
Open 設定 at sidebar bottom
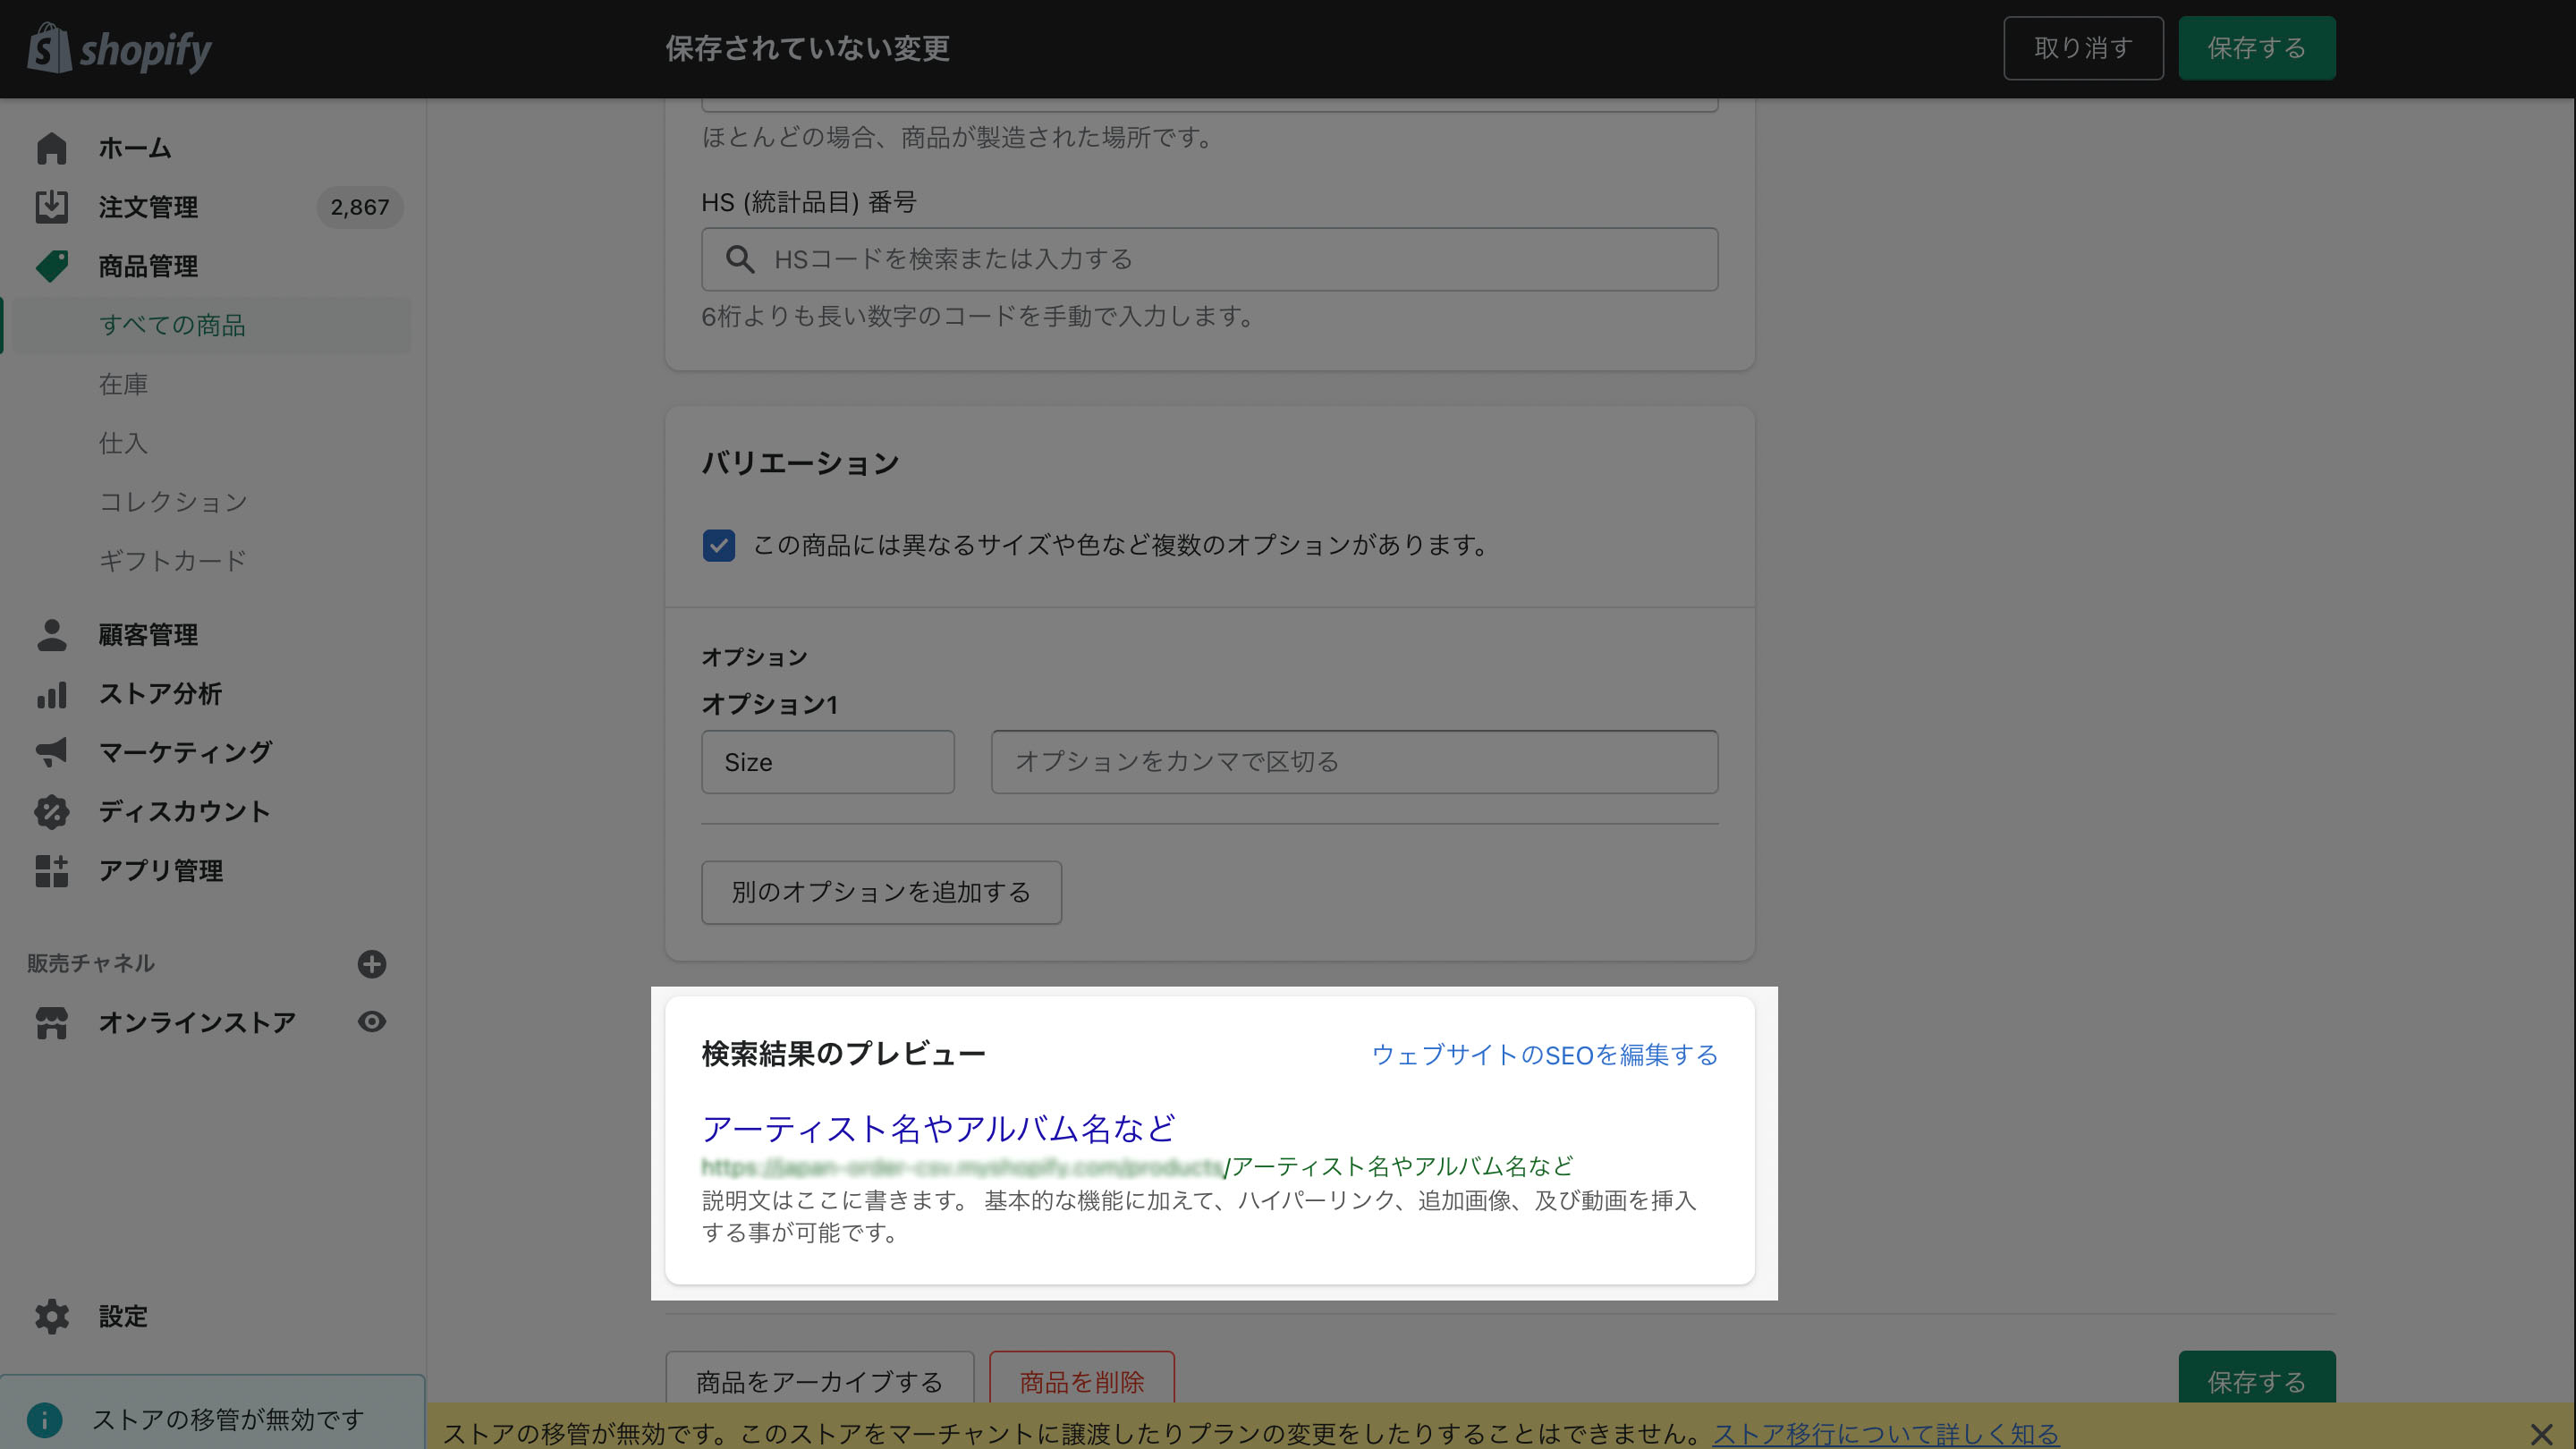(x=123, y=1316)
